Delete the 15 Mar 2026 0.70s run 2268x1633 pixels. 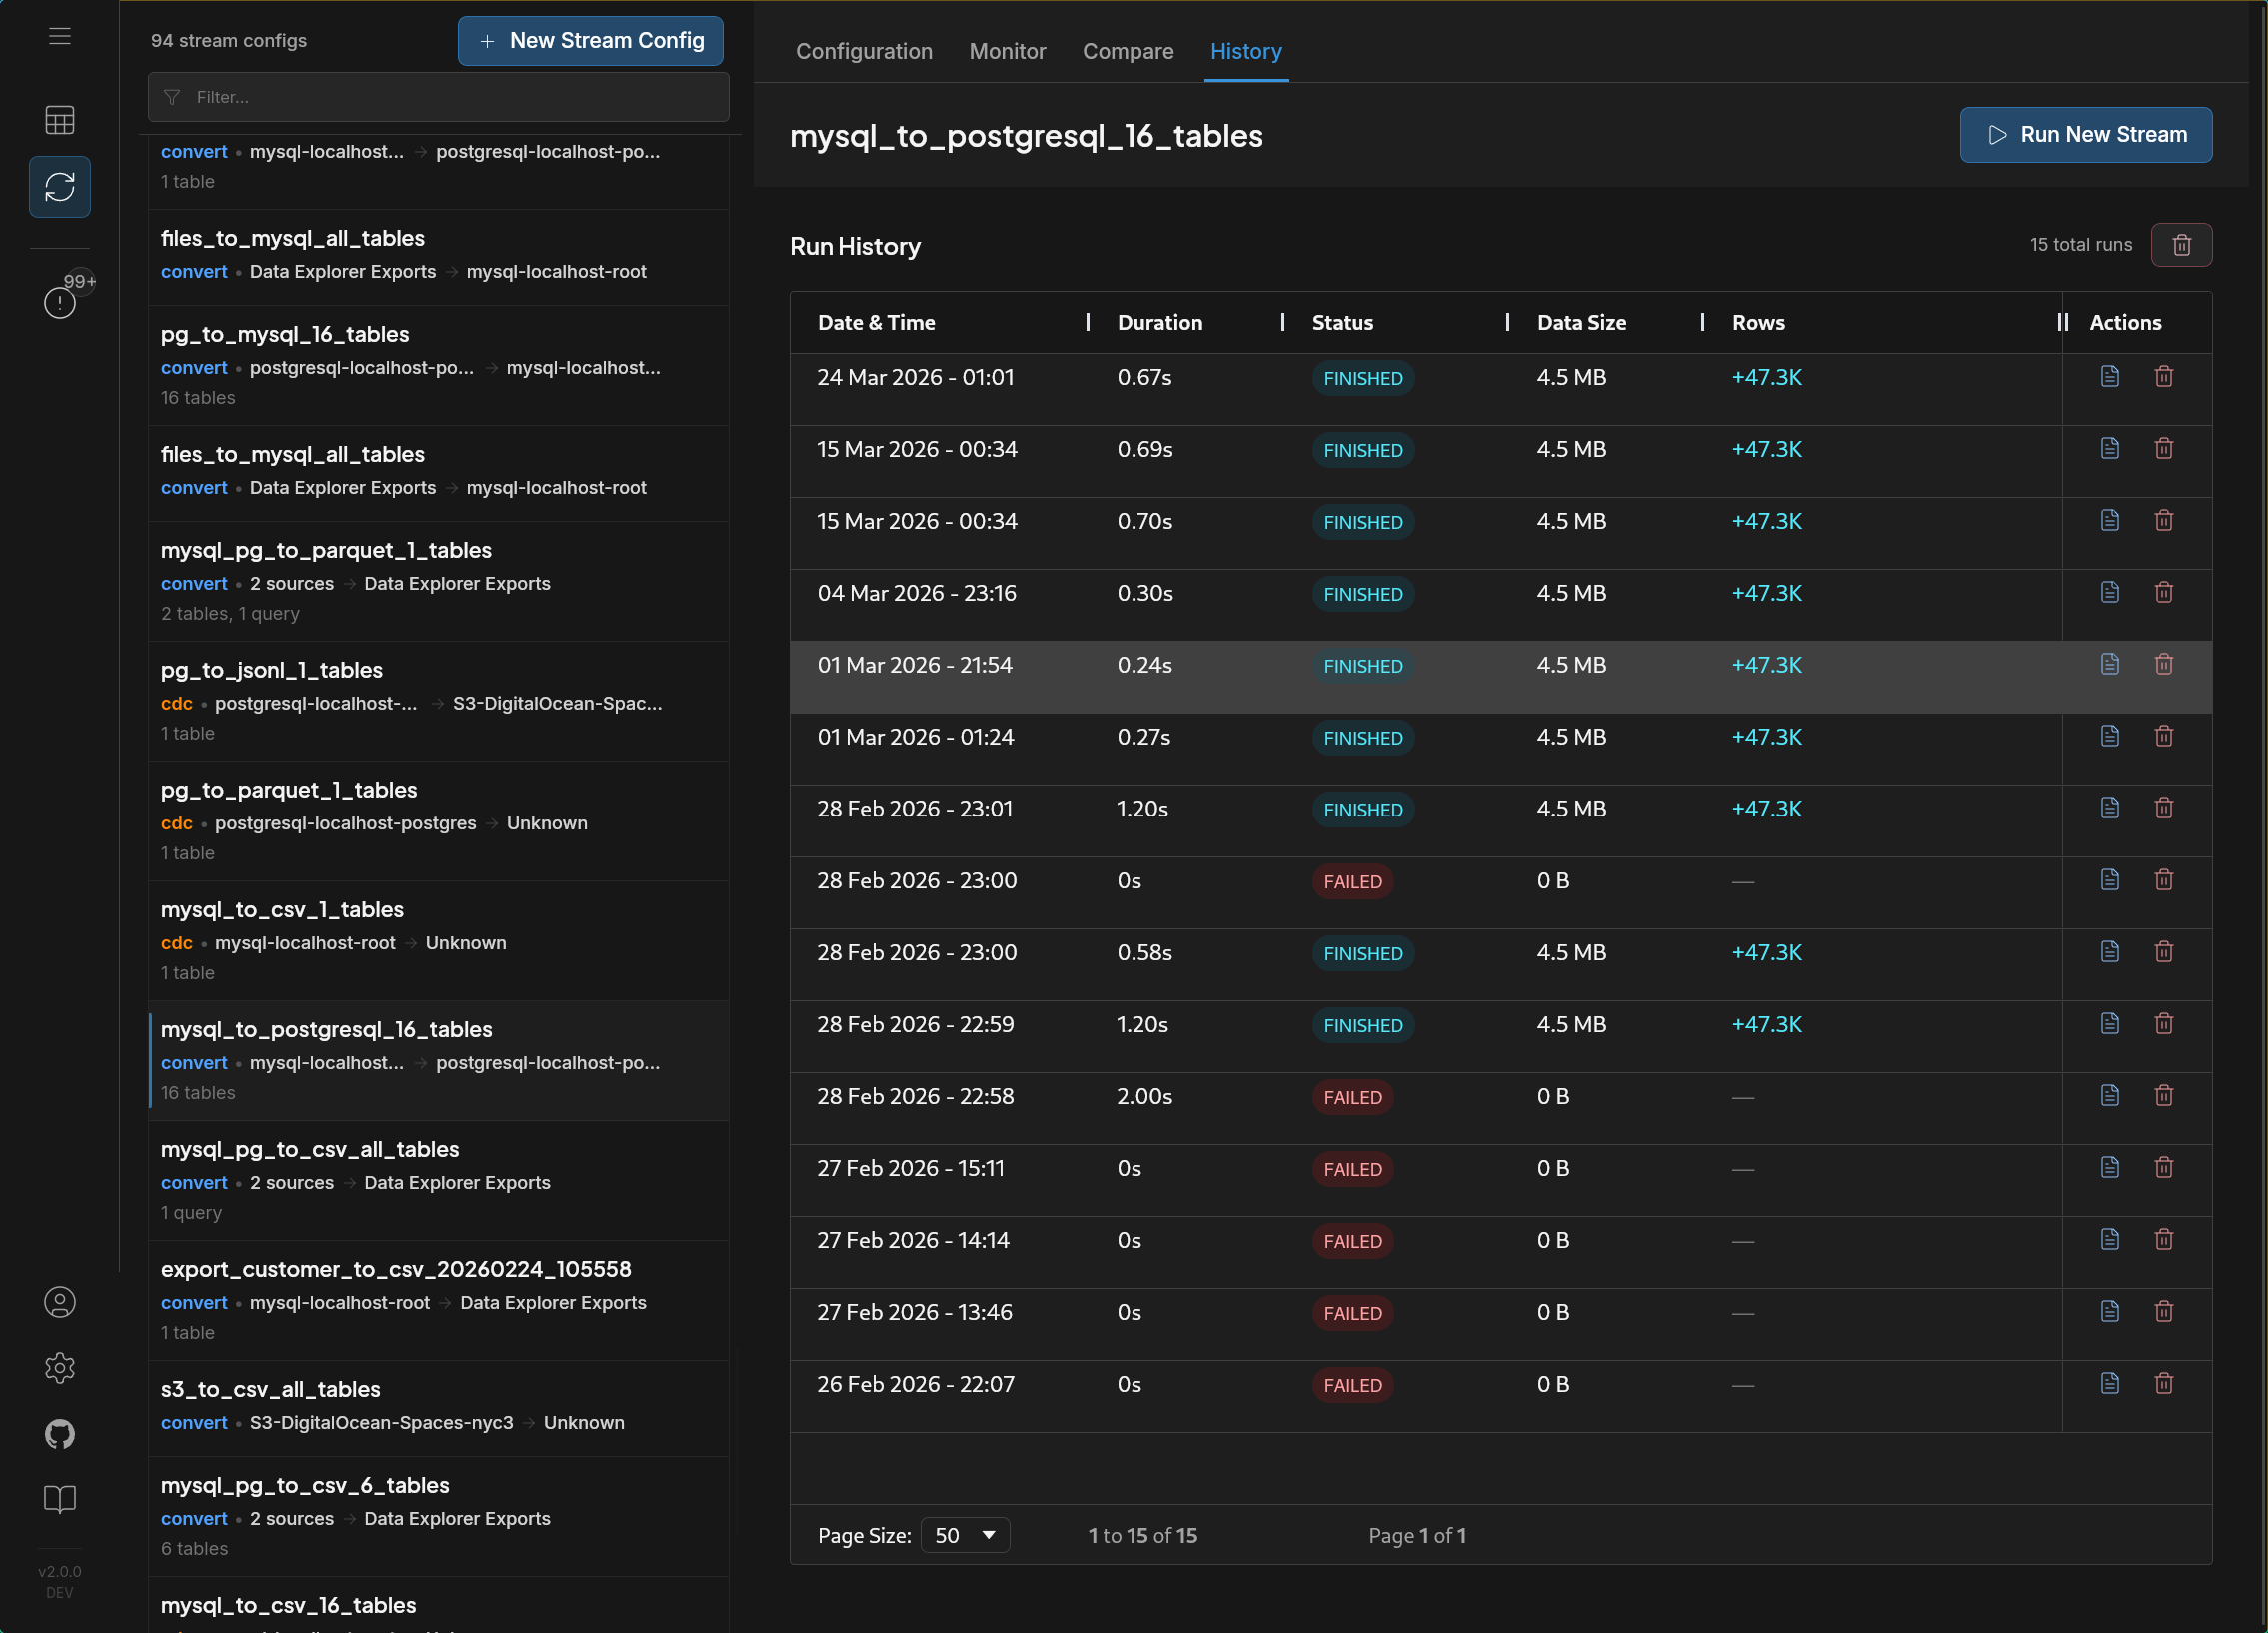coord(2163,520)
